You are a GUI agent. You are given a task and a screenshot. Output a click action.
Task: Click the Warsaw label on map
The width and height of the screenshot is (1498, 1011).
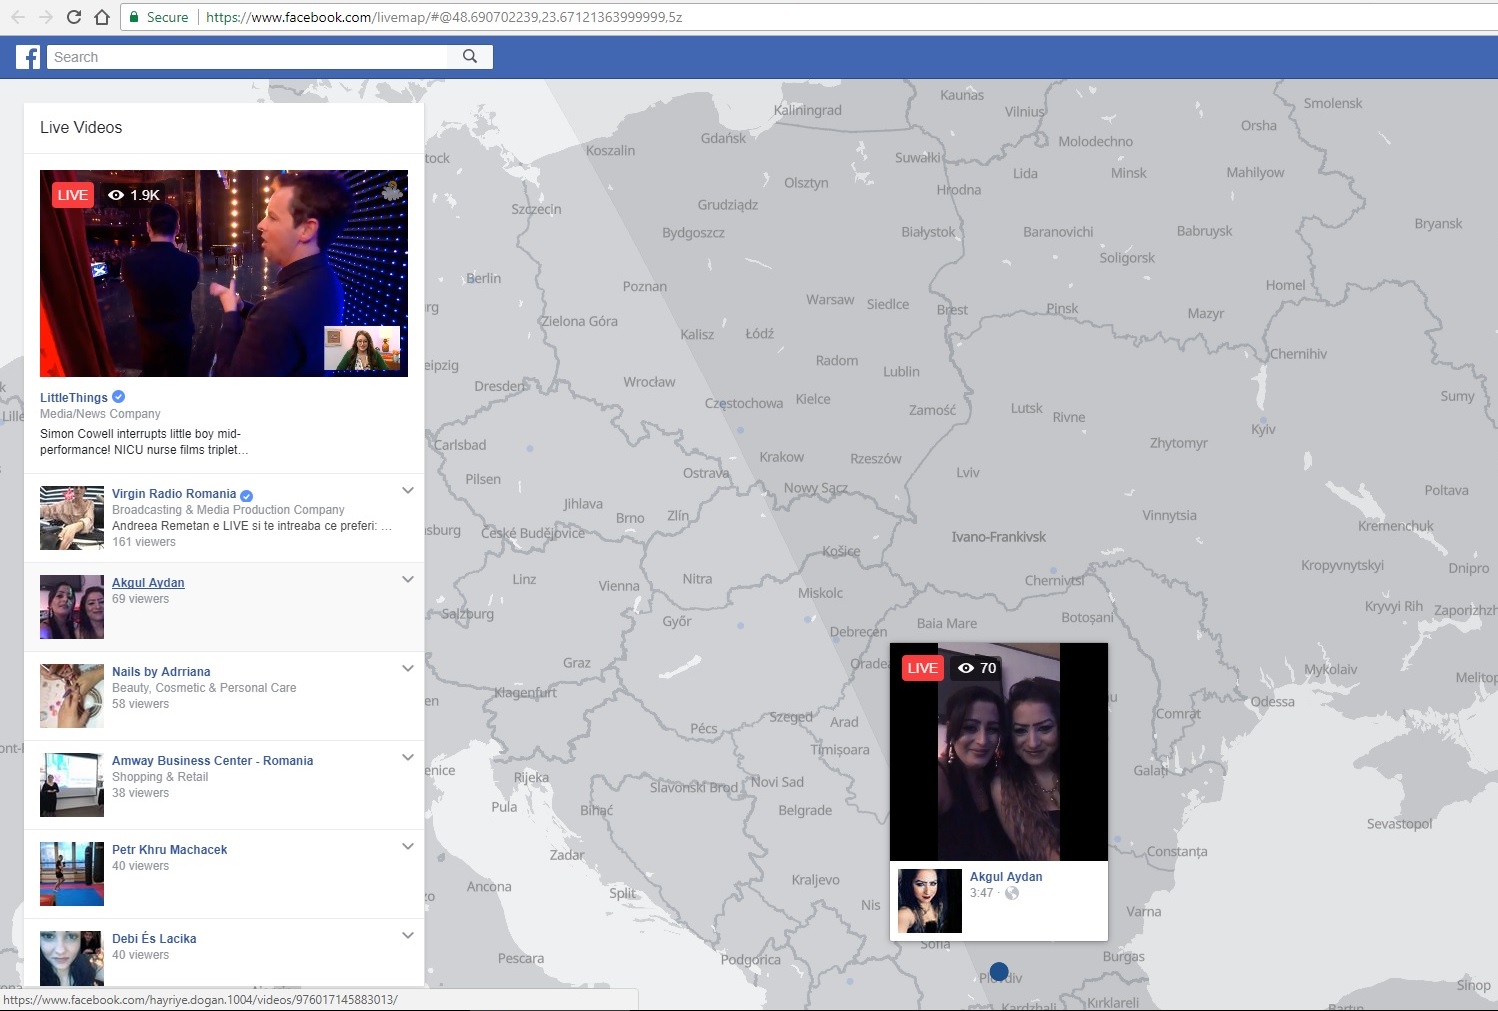[x=830, y=300]
